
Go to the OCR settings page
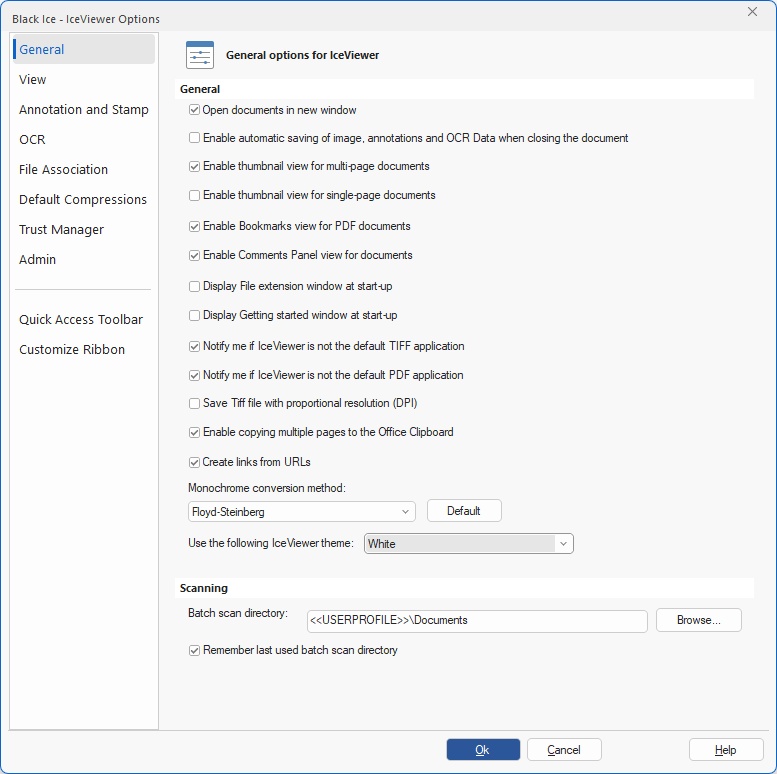coord(32,140)
